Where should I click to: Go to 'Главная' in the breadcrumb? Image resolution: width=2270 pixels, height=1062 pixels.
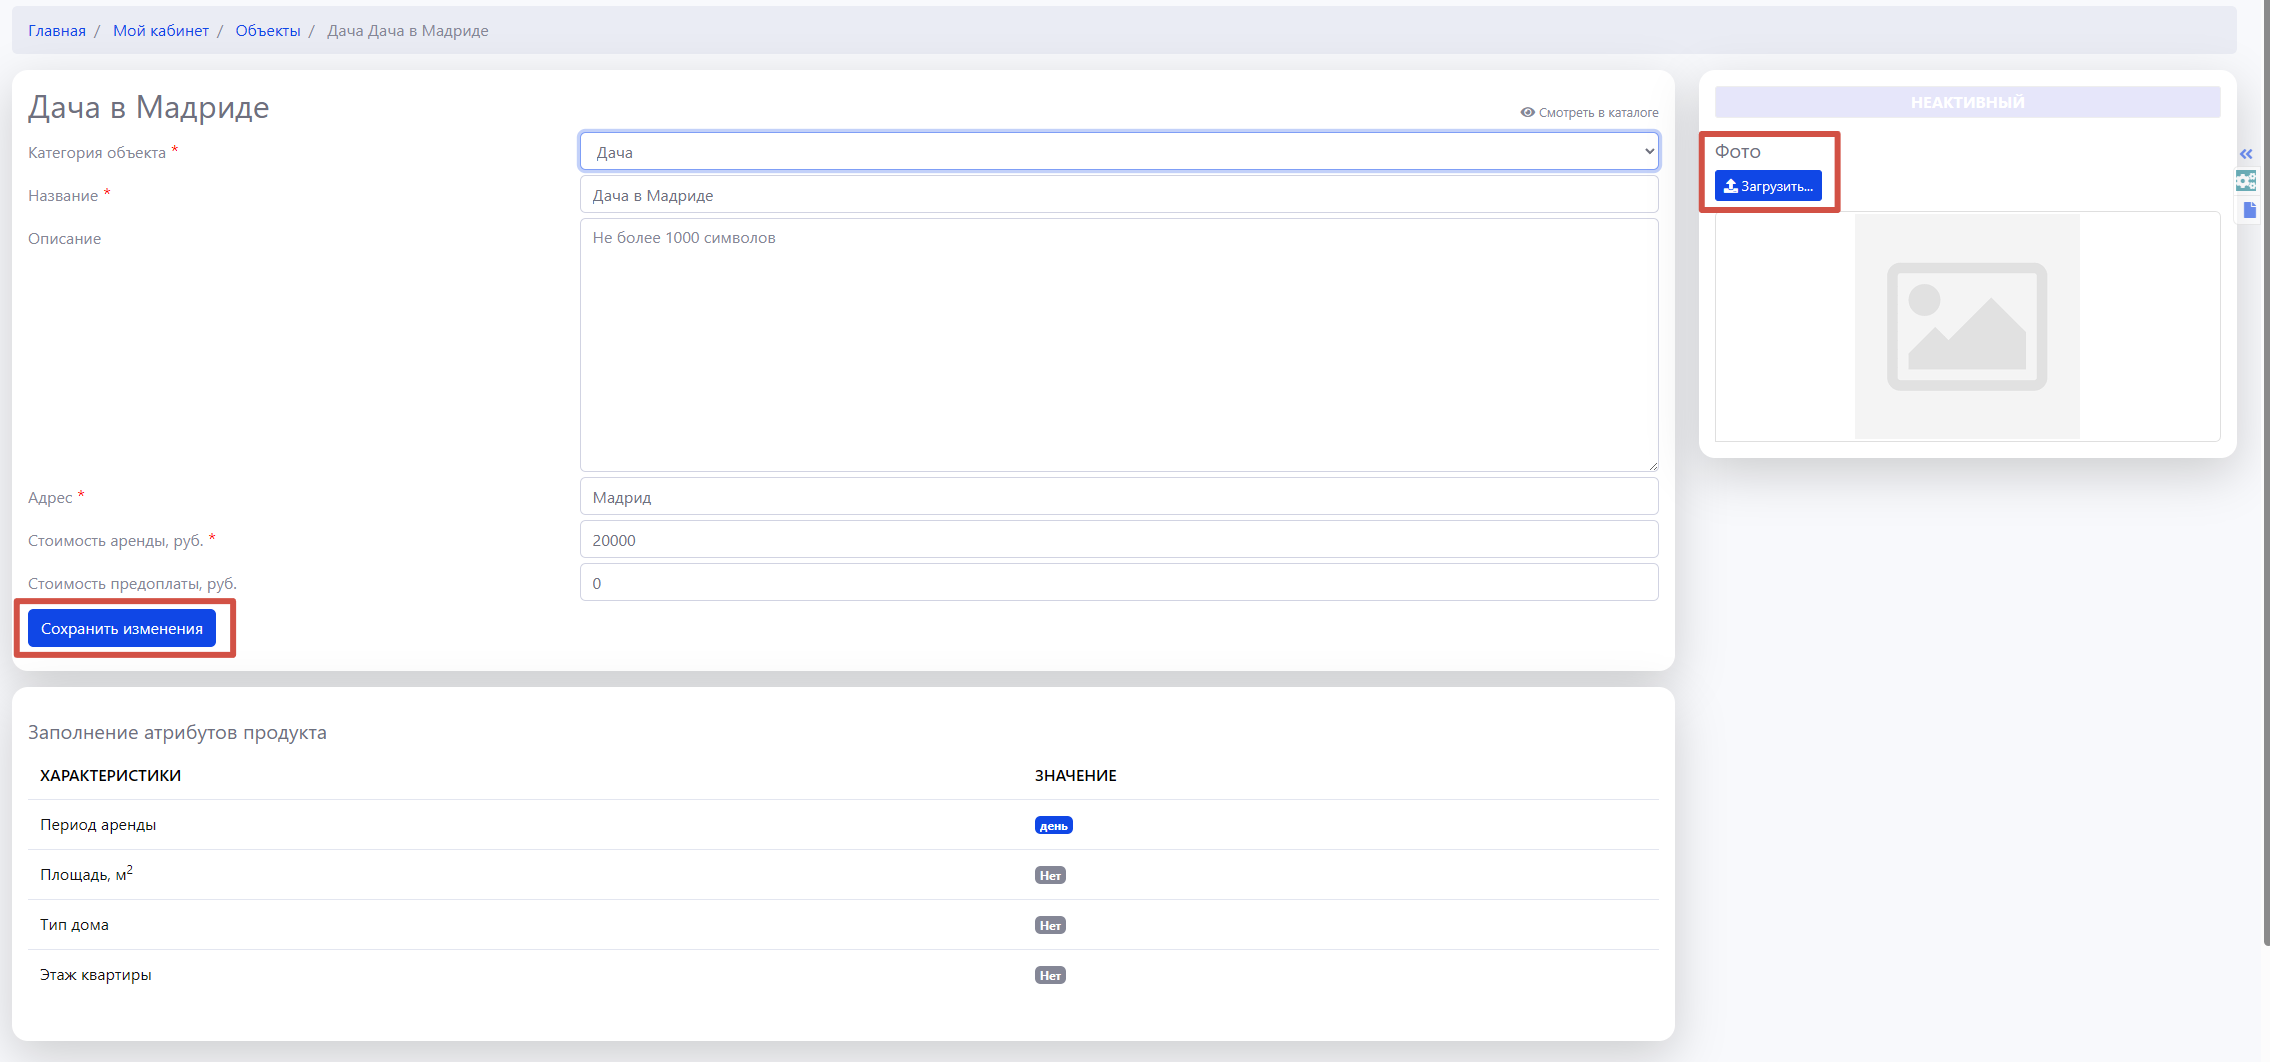point(57,31)
